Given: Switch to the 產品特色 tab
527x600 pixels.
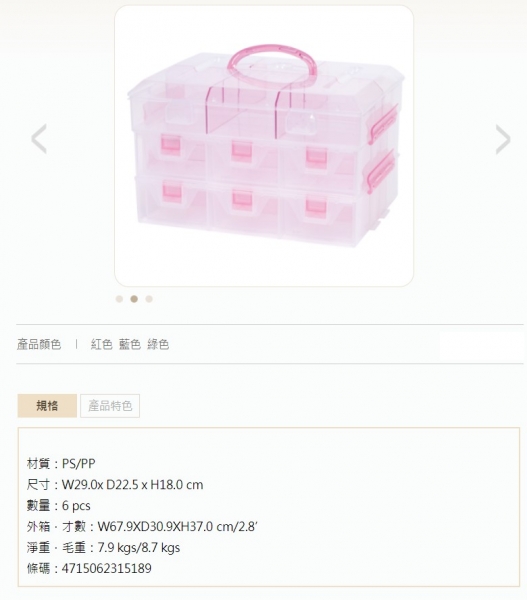Looking at the screenshot, I should [x=110, y=406].
